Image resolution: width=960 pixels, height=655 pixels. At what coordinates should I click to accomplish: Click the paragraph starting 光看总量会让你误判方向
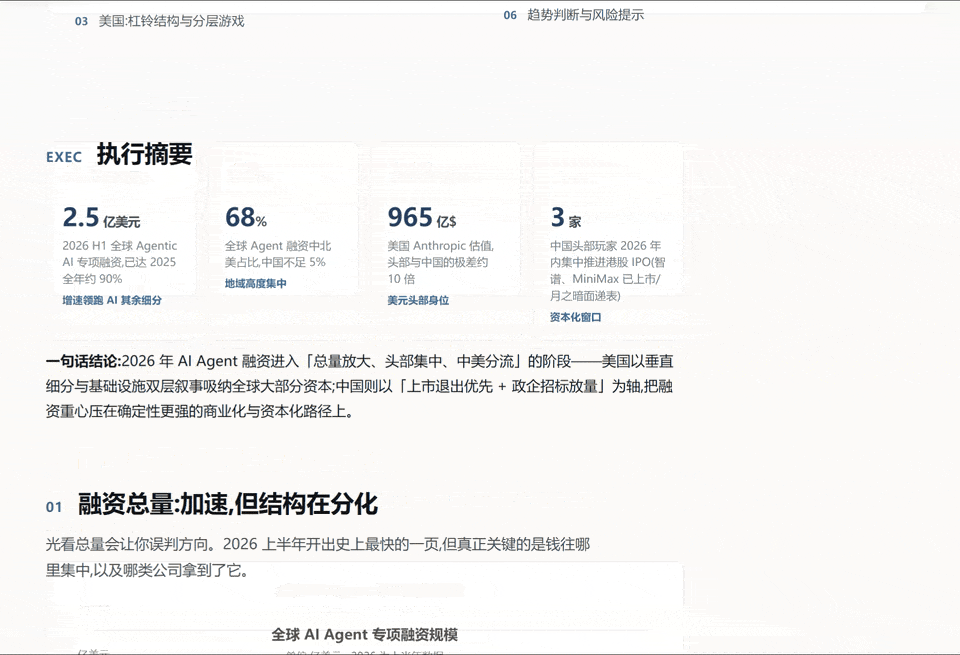click(318, 557)
